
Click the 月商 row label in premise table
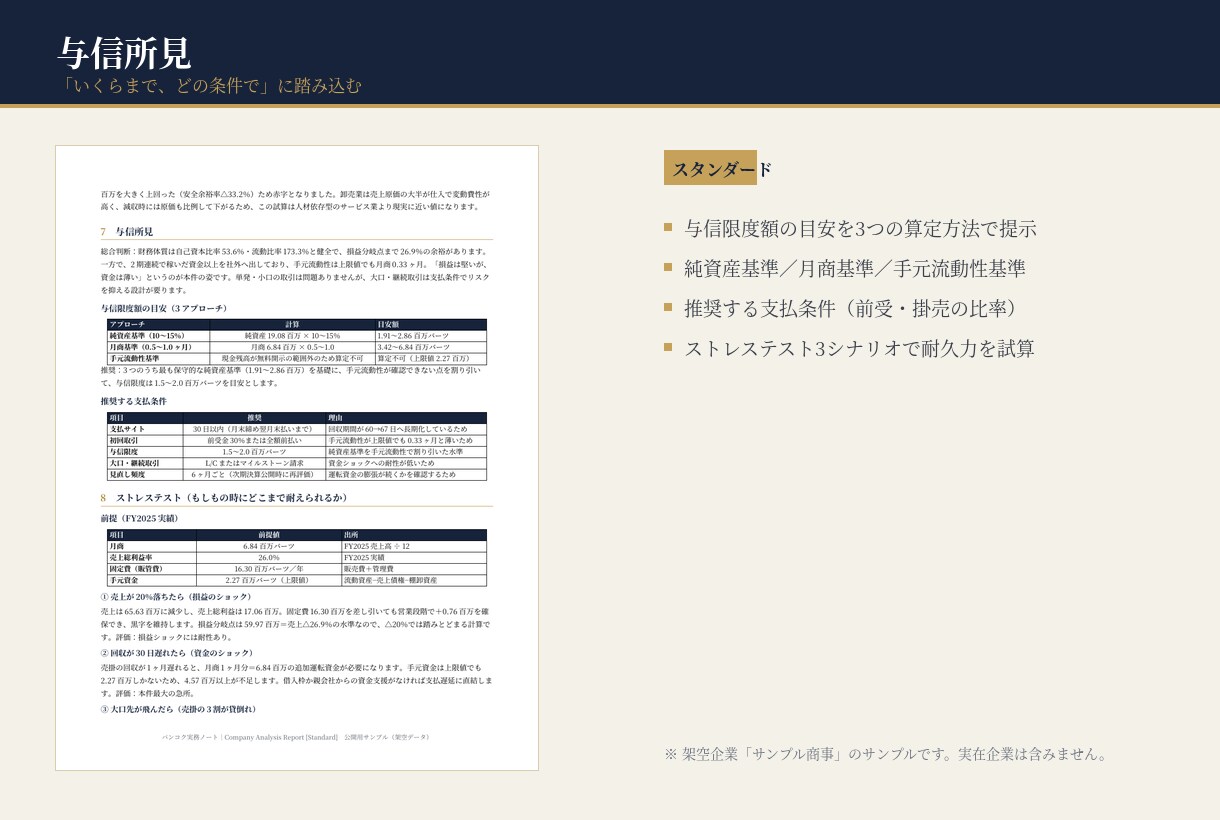tap(151, 546)
